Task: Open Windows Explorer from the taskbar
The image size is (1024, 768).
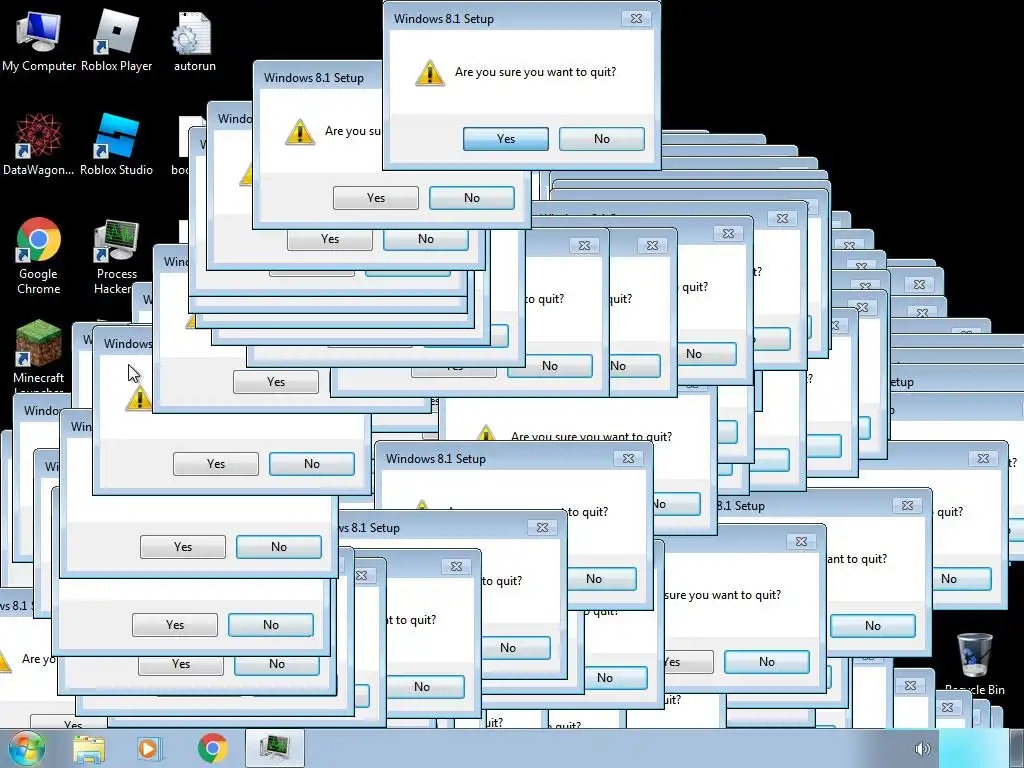Action: (x=89, y=748)
